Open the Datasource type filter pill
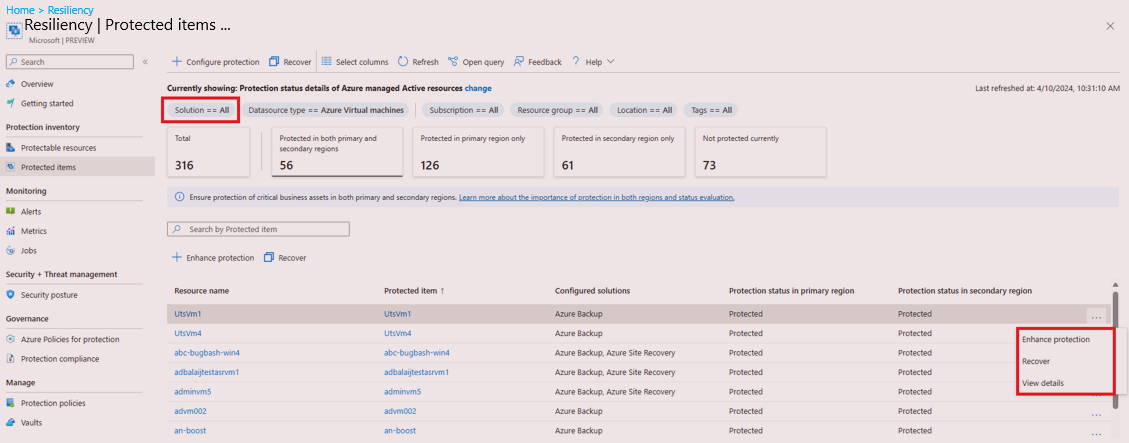The height and width of the screenshot is (443, 1129). [x=326, y=110]
